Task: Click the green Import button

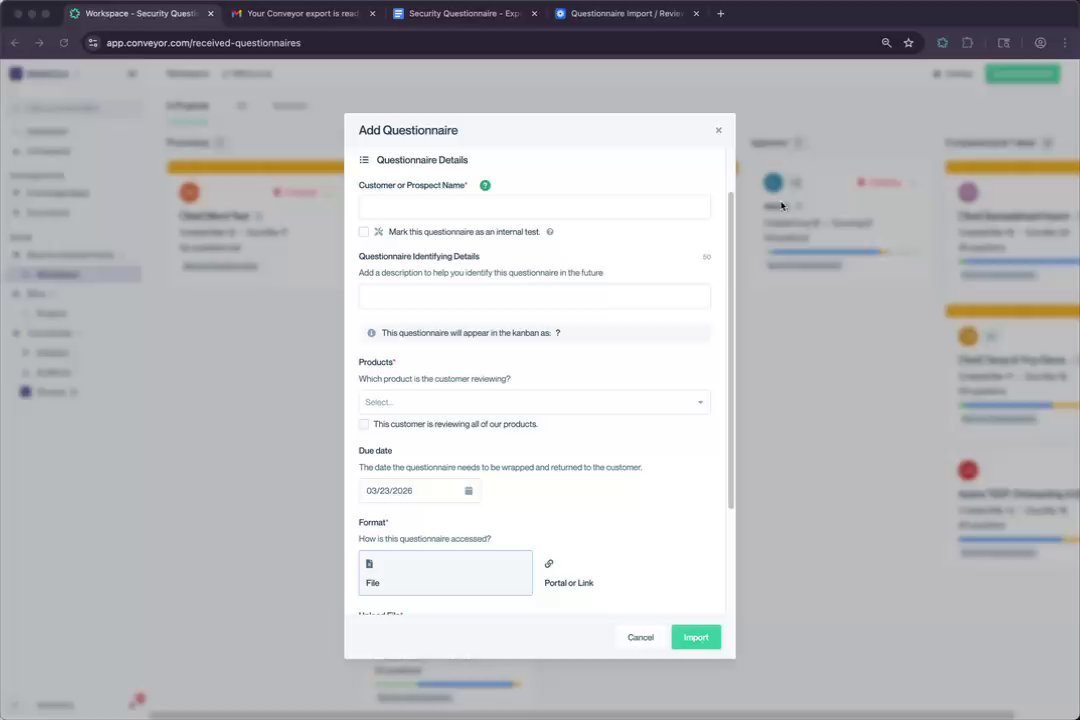Action: 696,637
